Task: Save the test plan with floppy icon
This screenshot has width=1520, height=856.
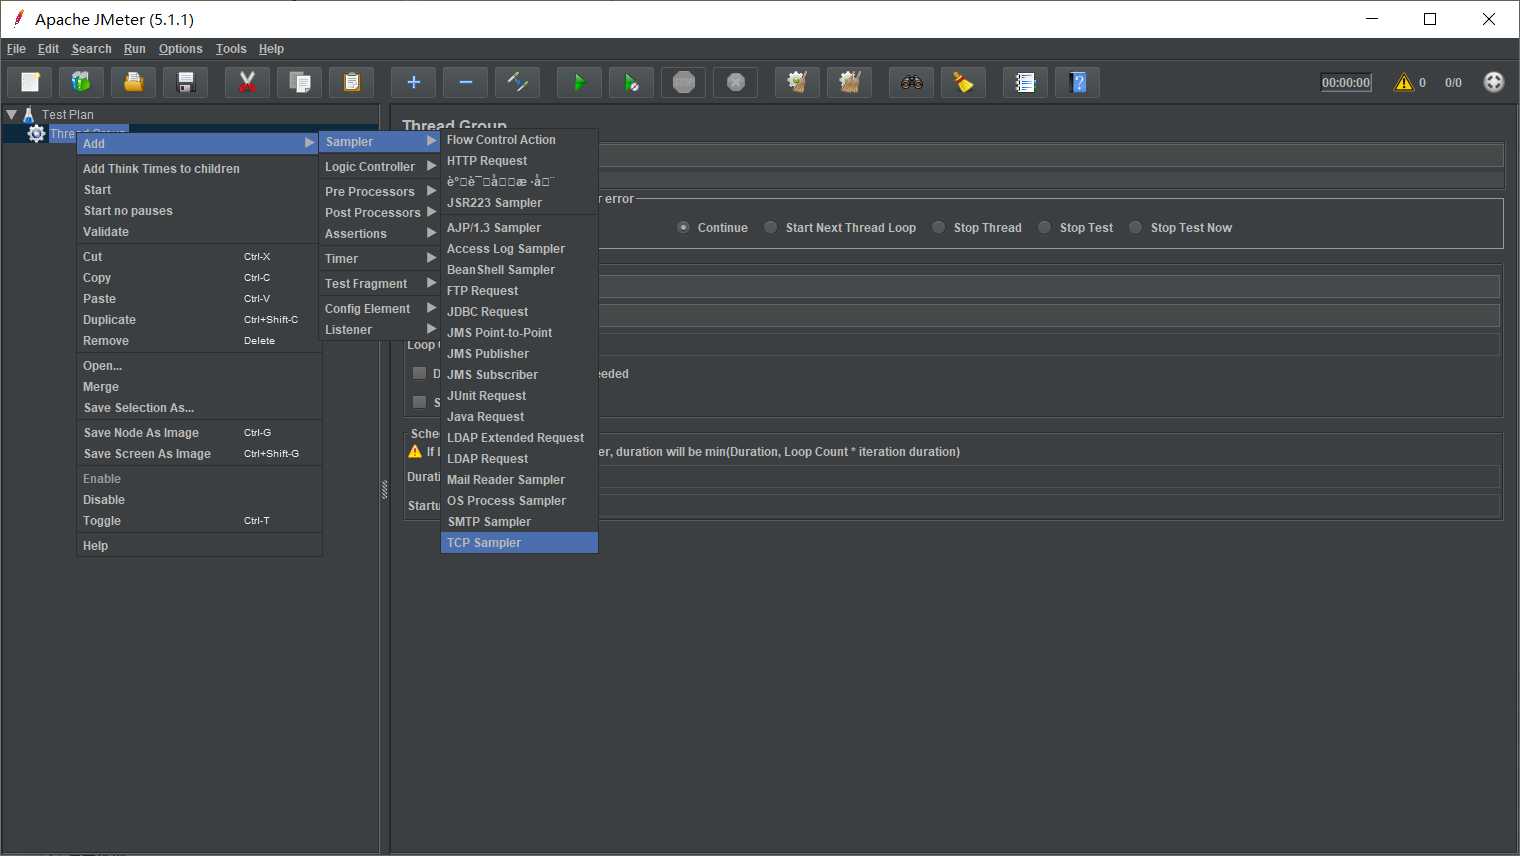Action: 186,82
